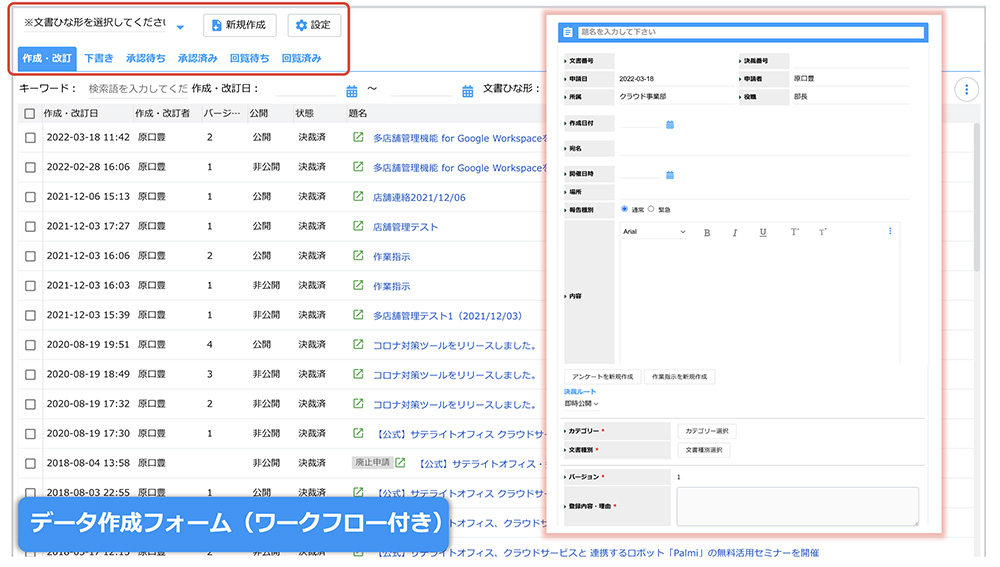
Task: Sort by the 作成・改訂日 column header
Action: pyautogui.click(x=71, y=114)
